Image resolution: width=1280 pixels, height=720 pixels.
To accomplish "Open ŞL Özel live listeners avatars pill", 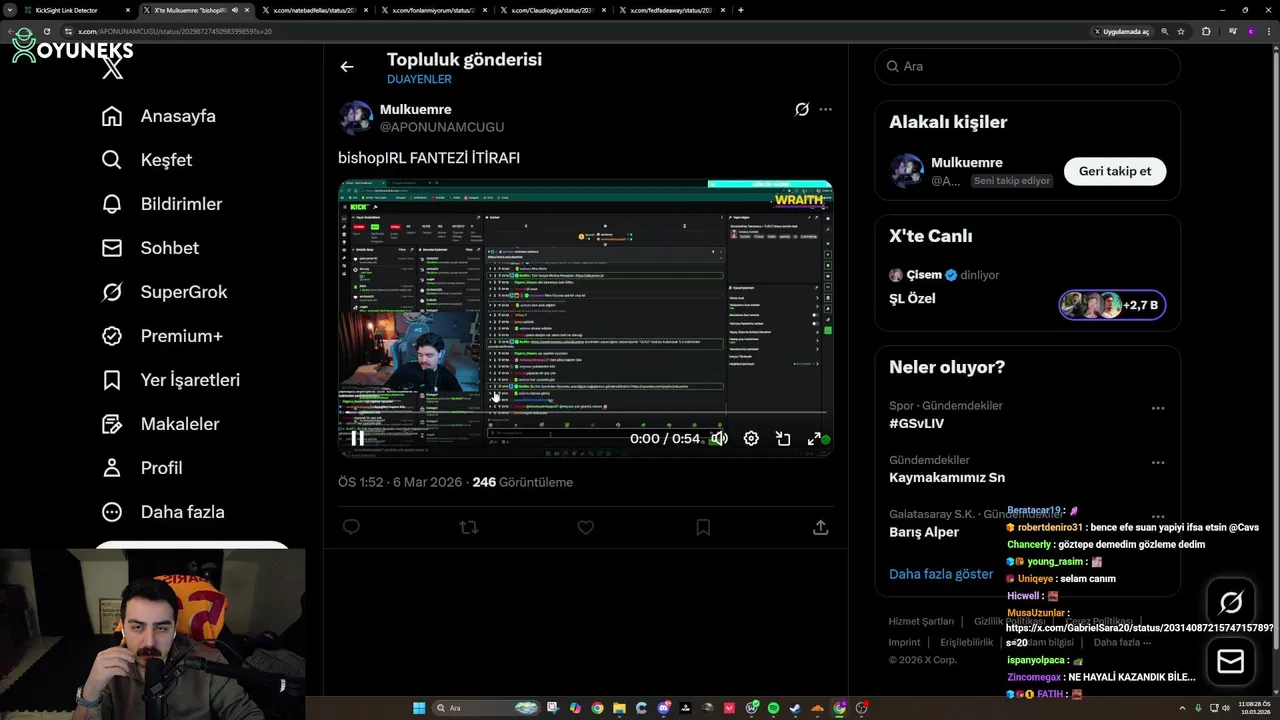I will [1112, 305].
